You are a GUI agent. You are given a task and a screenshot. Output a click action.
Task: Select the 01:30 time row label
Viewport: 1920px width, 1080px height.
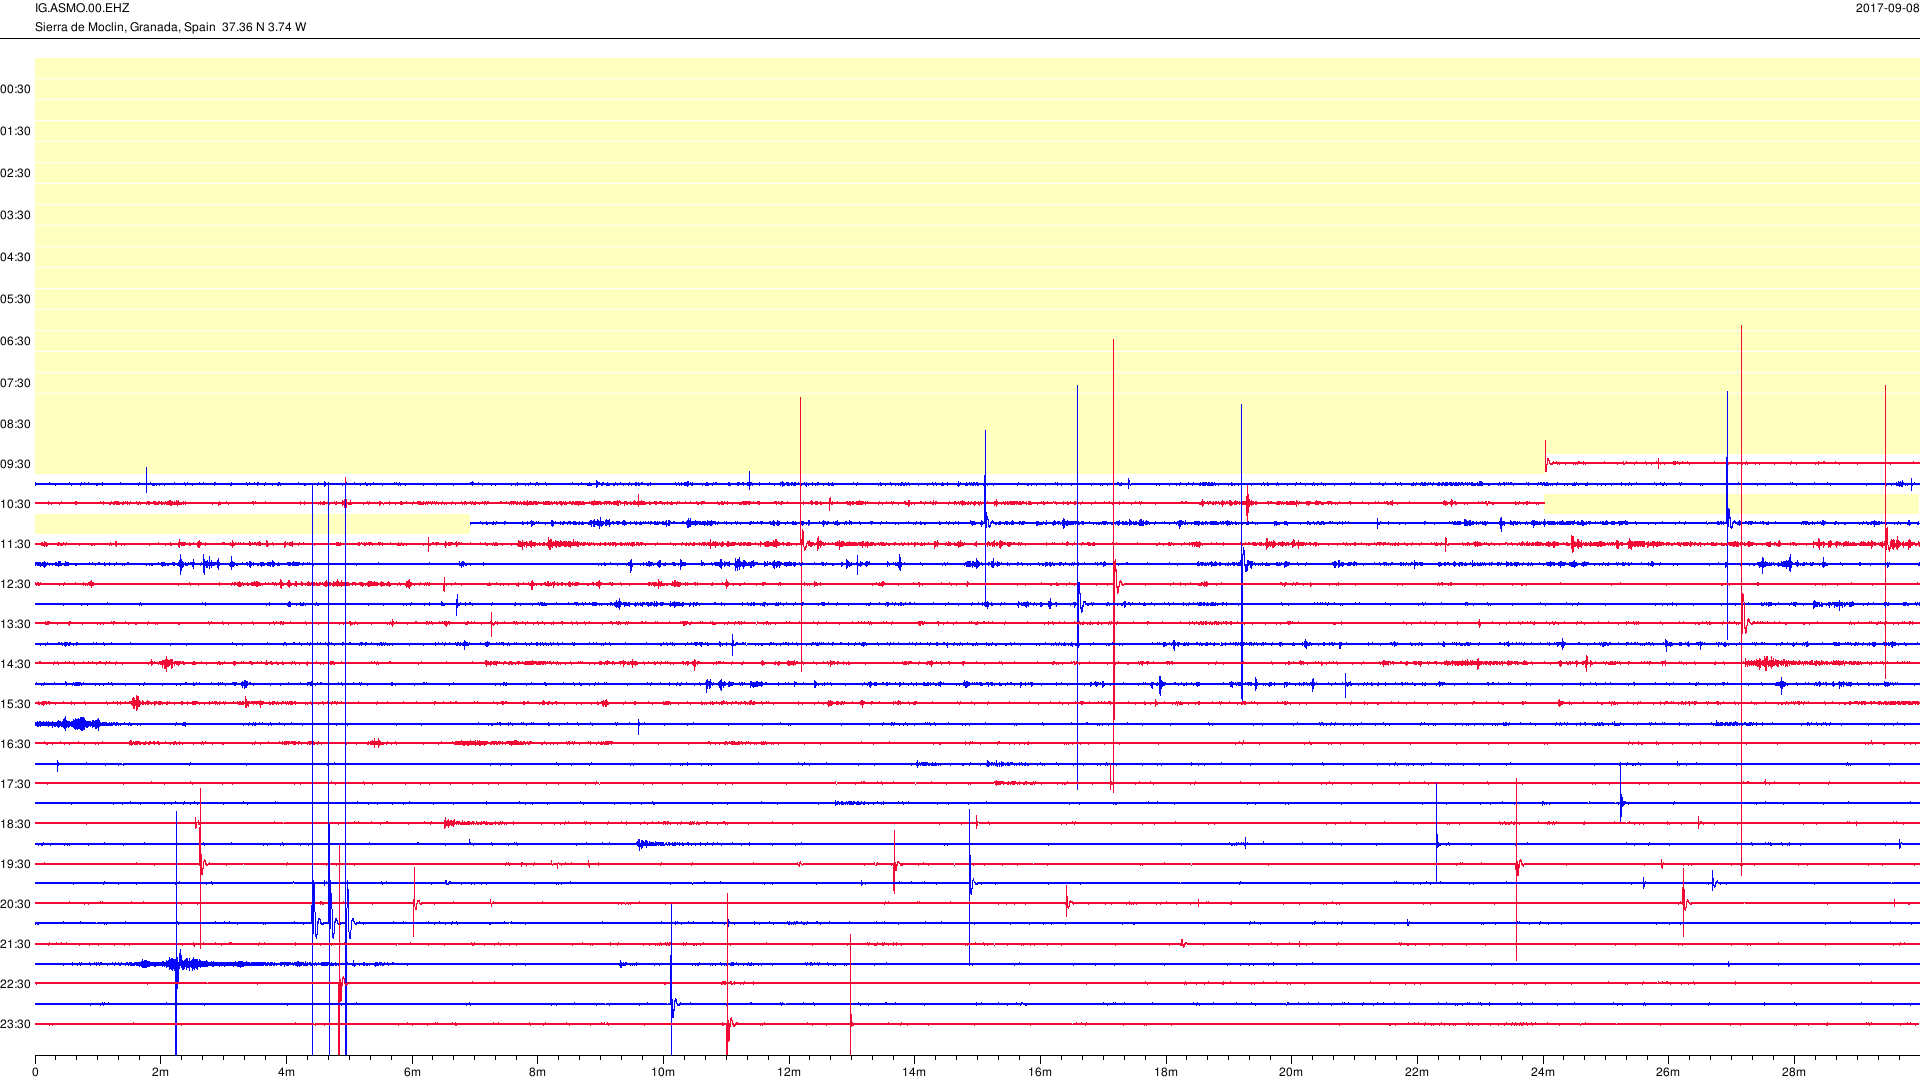(x=16, y=131)
